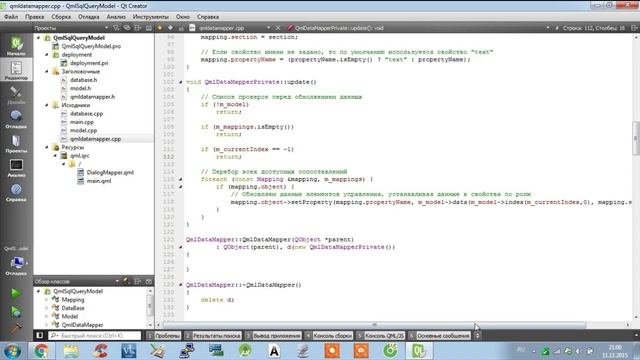Click the class overview vertical scrollbar
Viewport: 640px width, 360px height.
[150, 305]
